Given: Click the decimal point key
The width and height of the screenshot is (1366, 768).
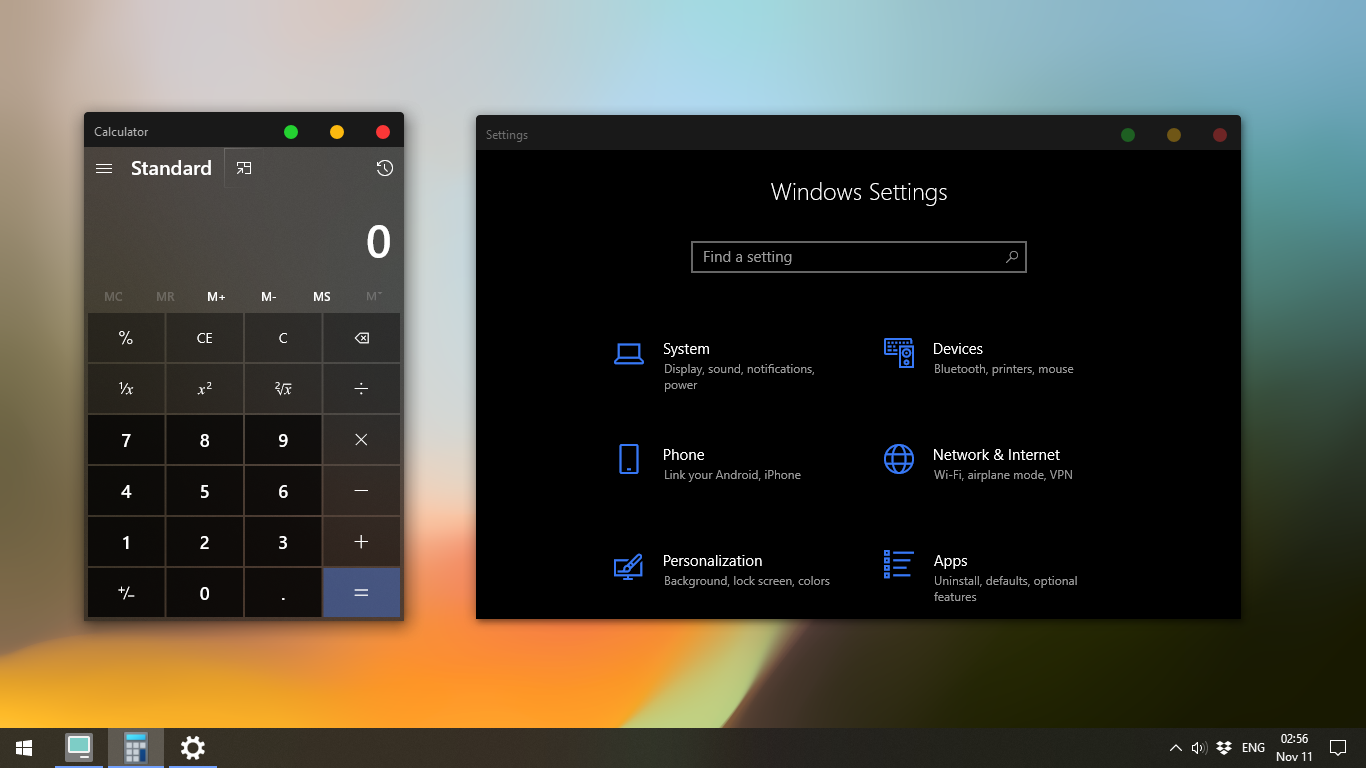Looking at the screenshot, I should pyautogui.click(x=283, y=593).
